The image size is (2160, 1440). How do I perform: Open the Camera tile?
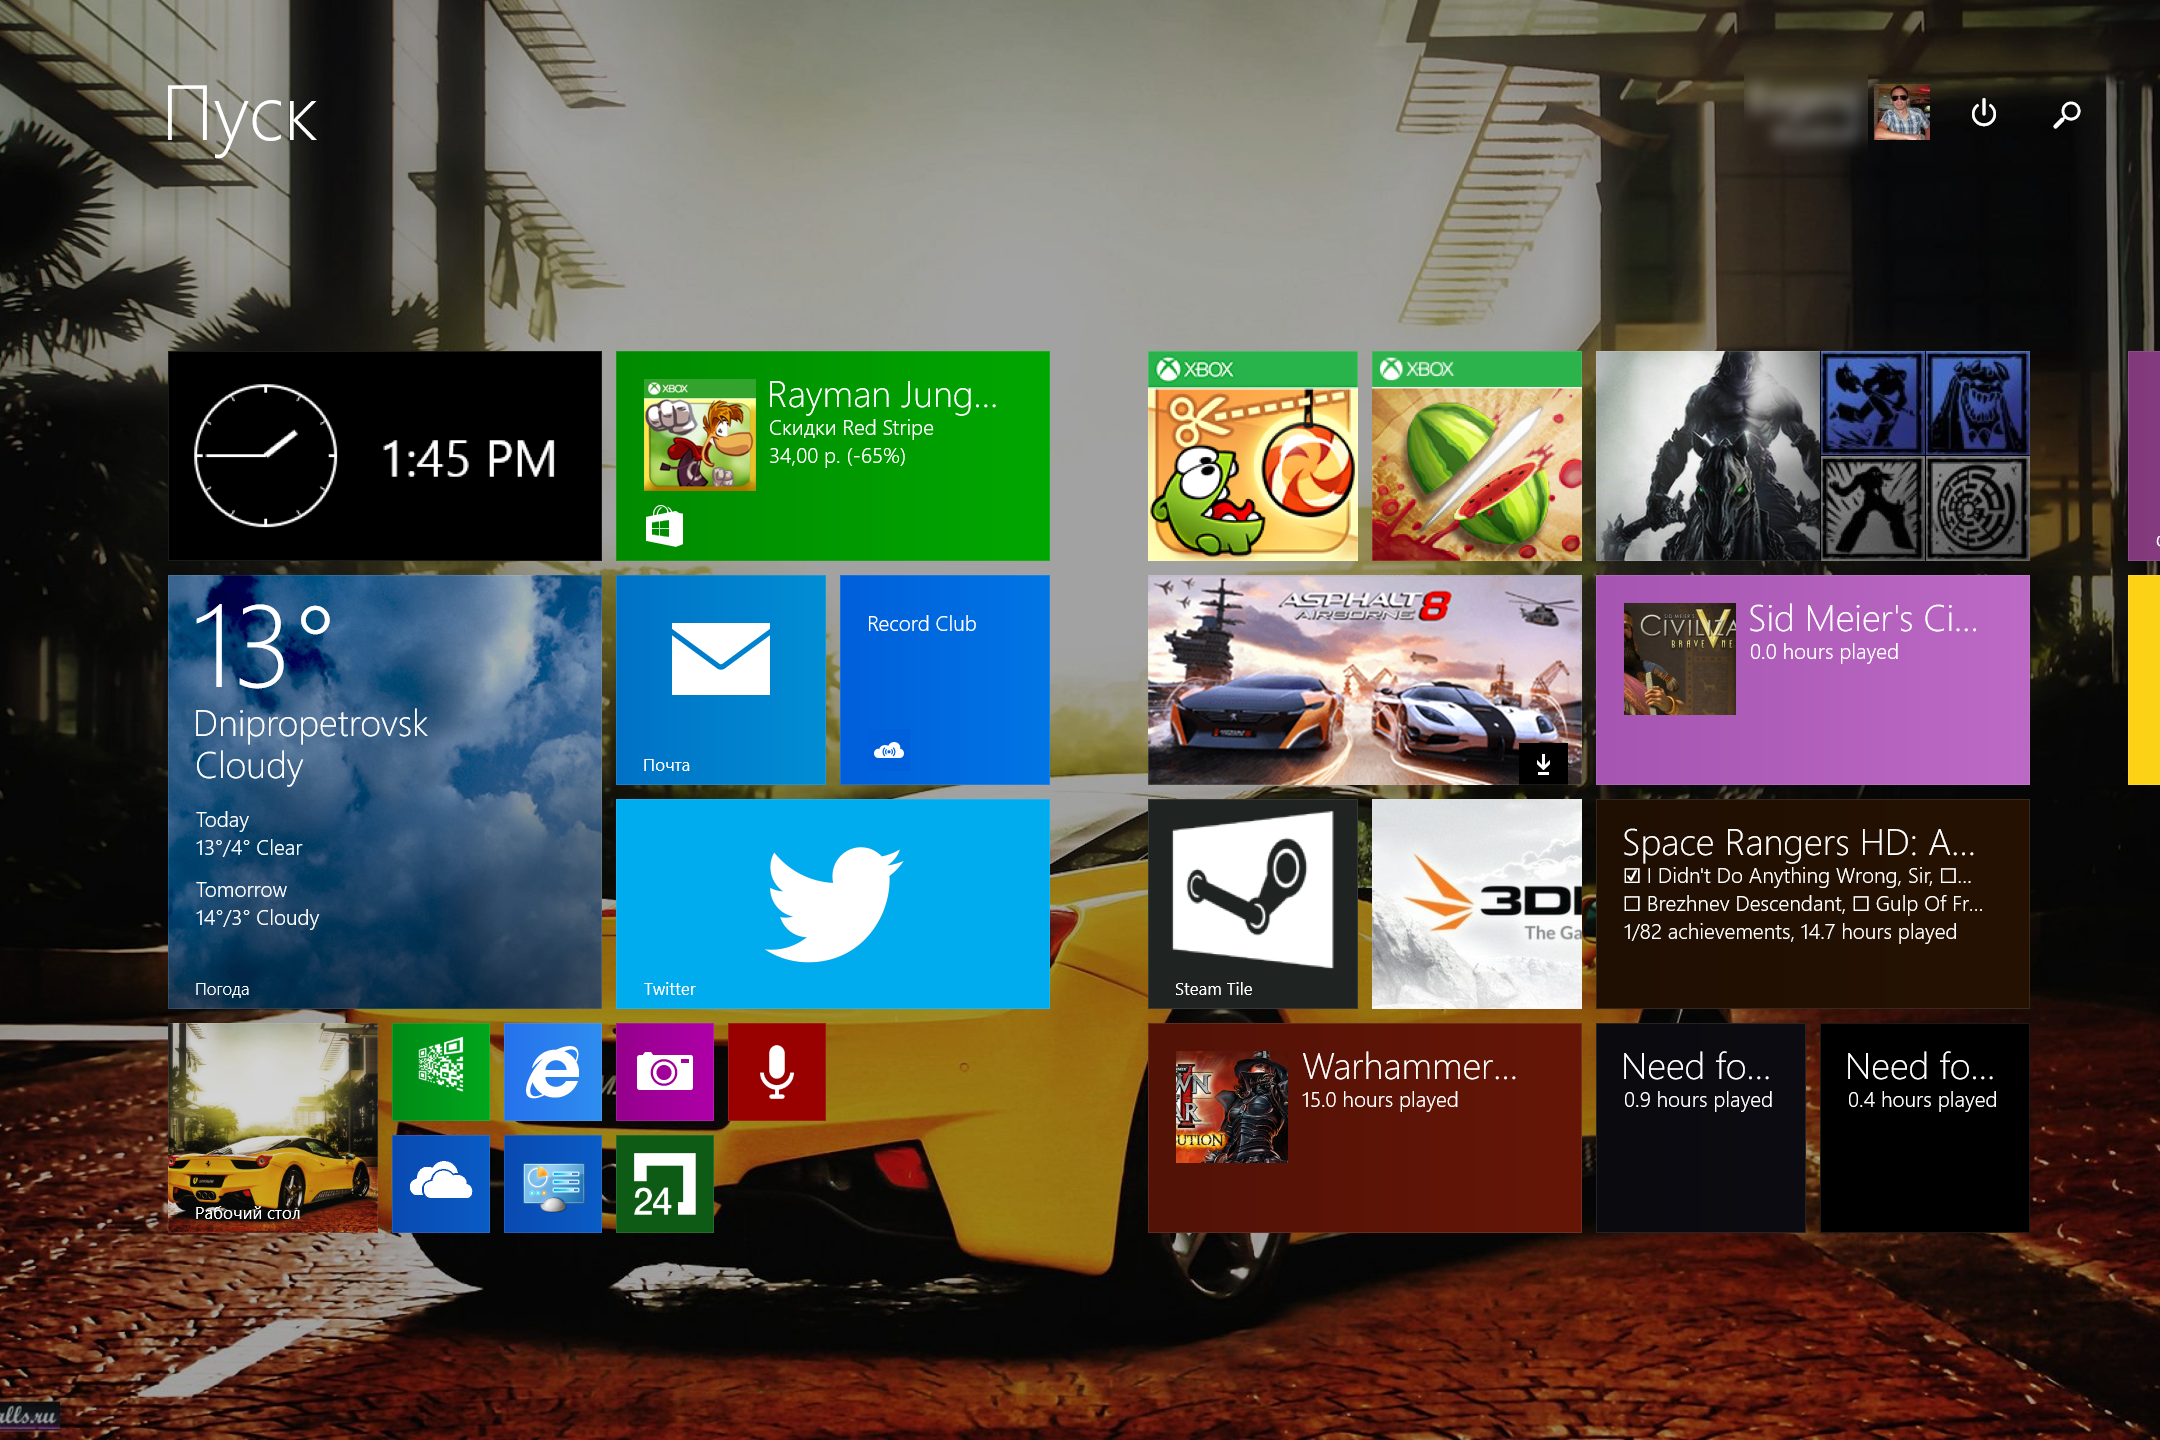coord(665,1072)
